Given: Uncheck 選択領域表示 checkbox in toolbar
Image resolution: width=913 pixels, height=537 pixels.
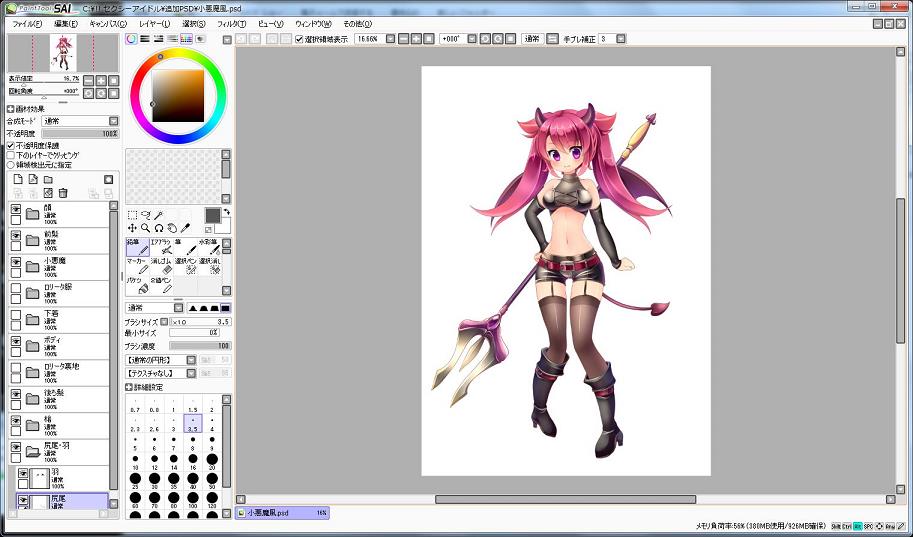Looking at the screenshot, I should click(300, 39).
